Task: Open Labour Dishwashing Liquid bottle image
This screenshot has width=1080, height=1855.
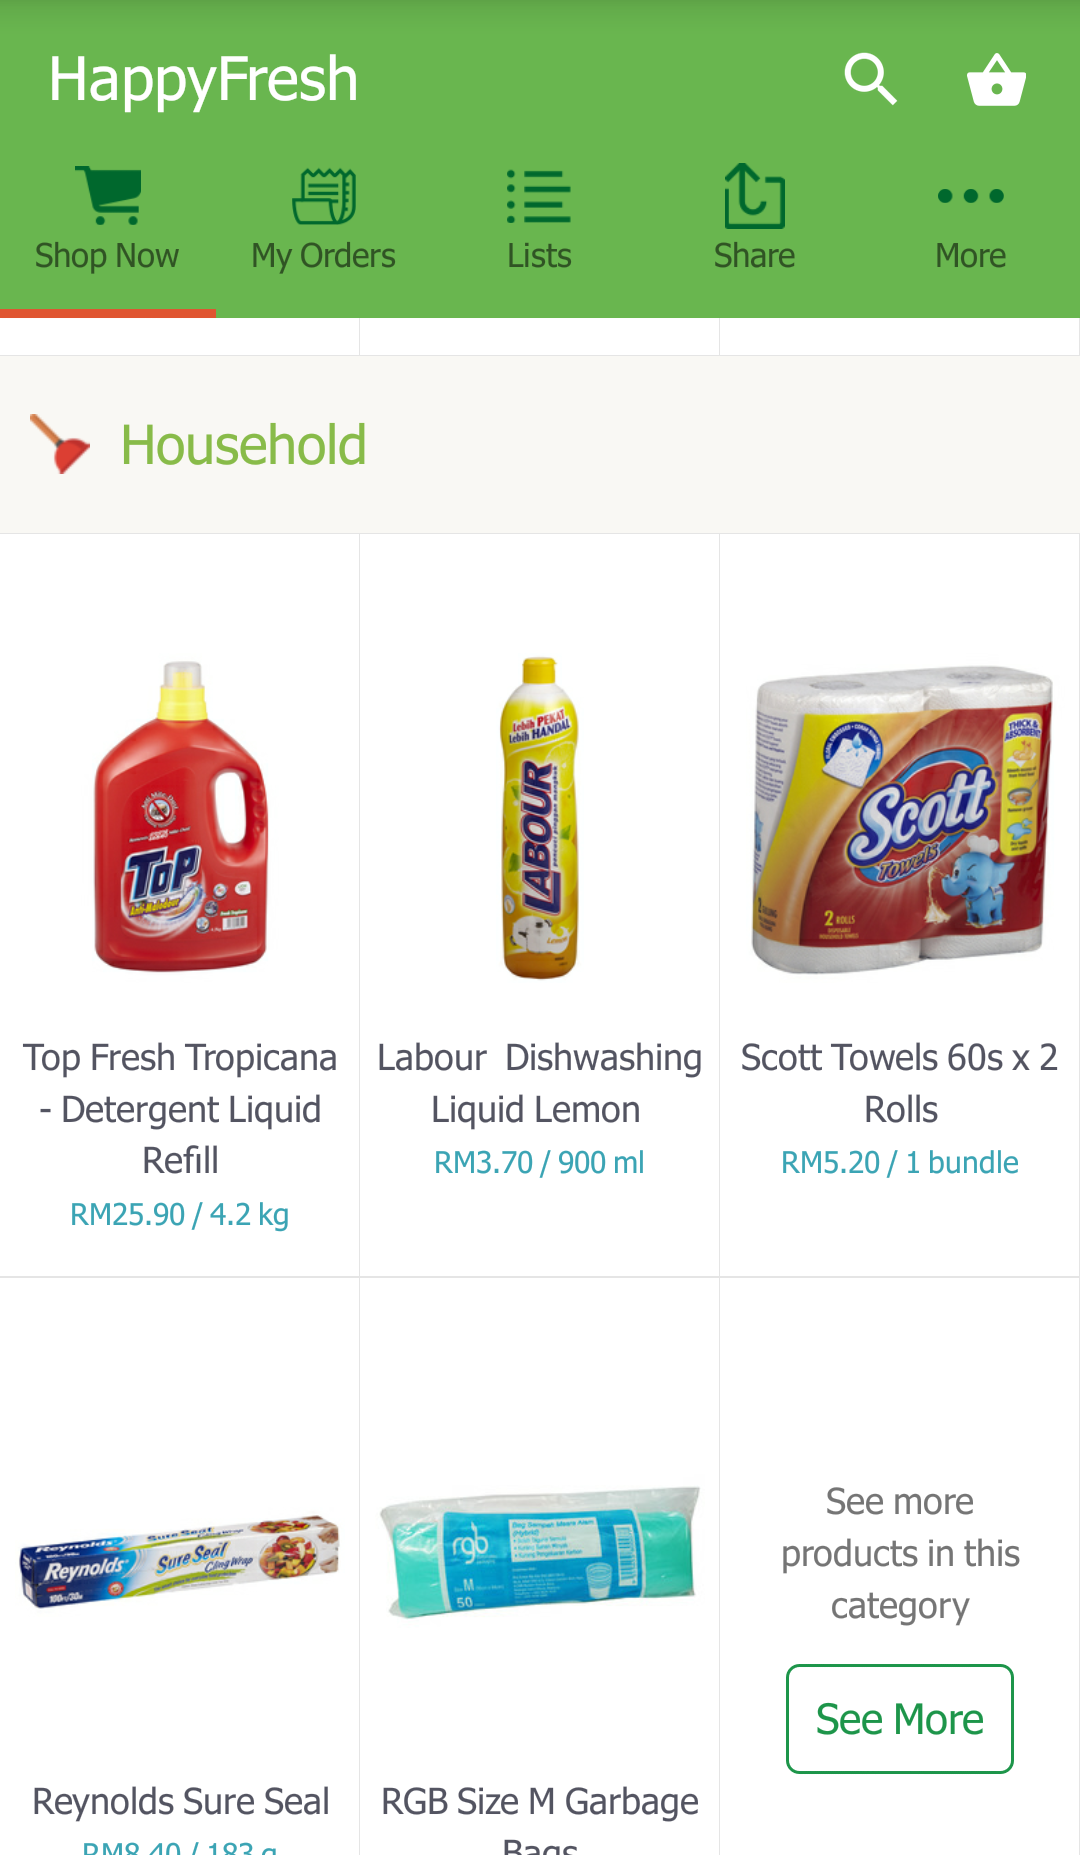Action: tap(539, 816)
